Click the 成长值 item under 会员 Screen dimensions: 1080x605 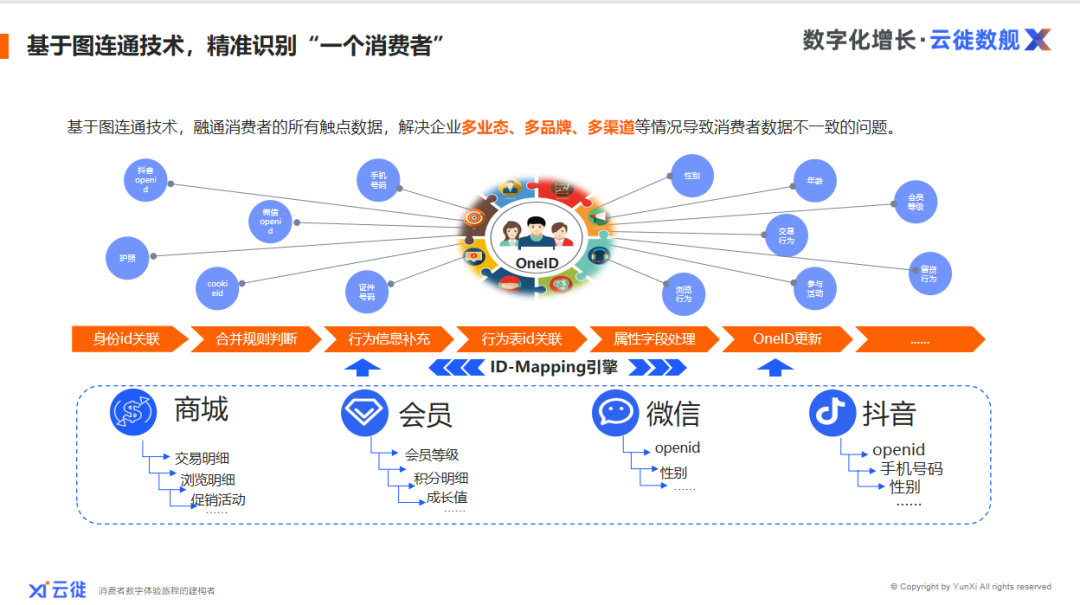click(x=447, y=498)
